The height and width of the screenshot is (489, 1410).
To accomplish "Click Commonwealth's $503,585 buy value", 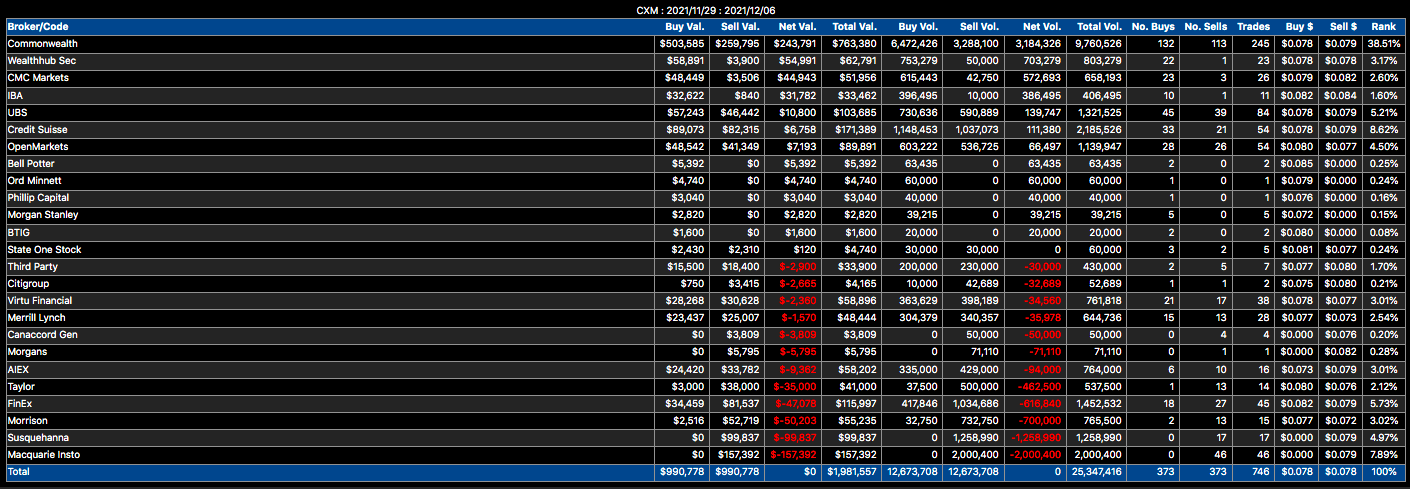I will (682, 44).
